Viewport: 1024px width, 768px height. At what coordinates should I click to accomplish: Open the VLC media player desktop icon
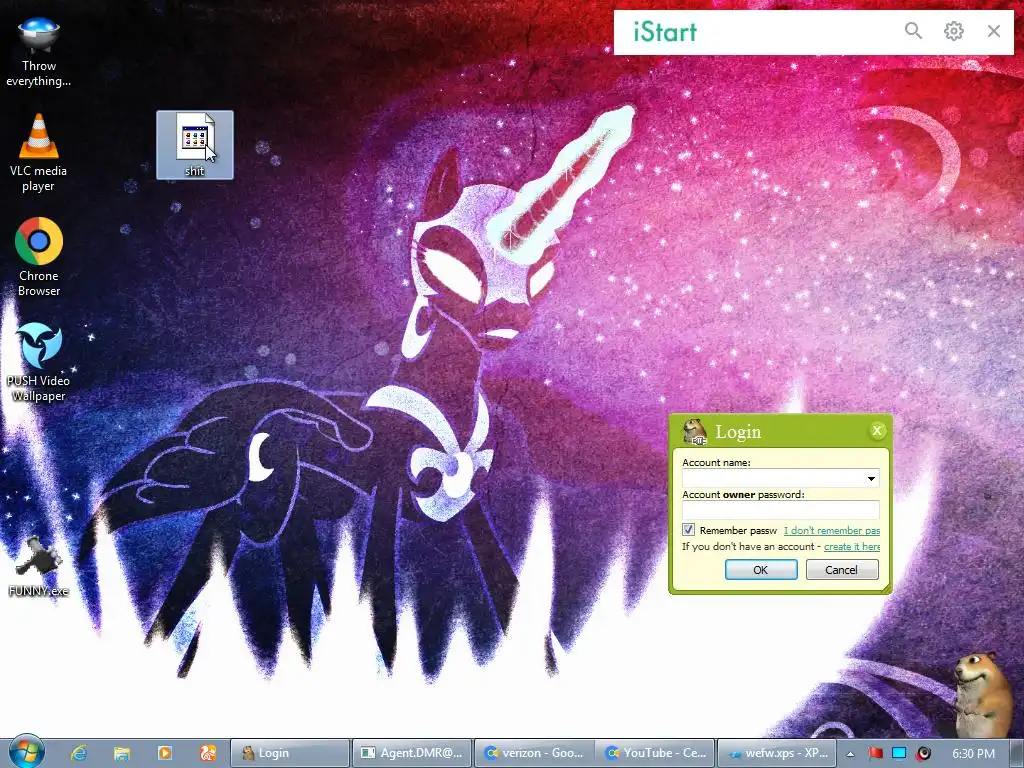pos(39,153)
